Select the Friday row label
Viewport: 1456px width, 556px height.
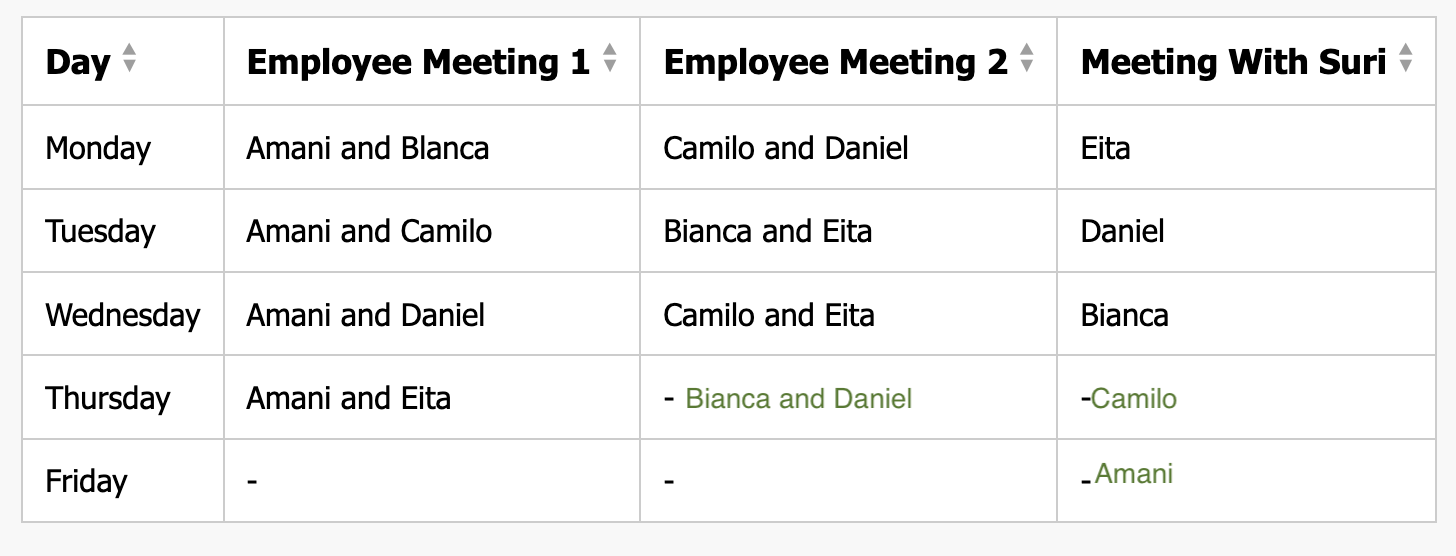click(x=86, y=482)
